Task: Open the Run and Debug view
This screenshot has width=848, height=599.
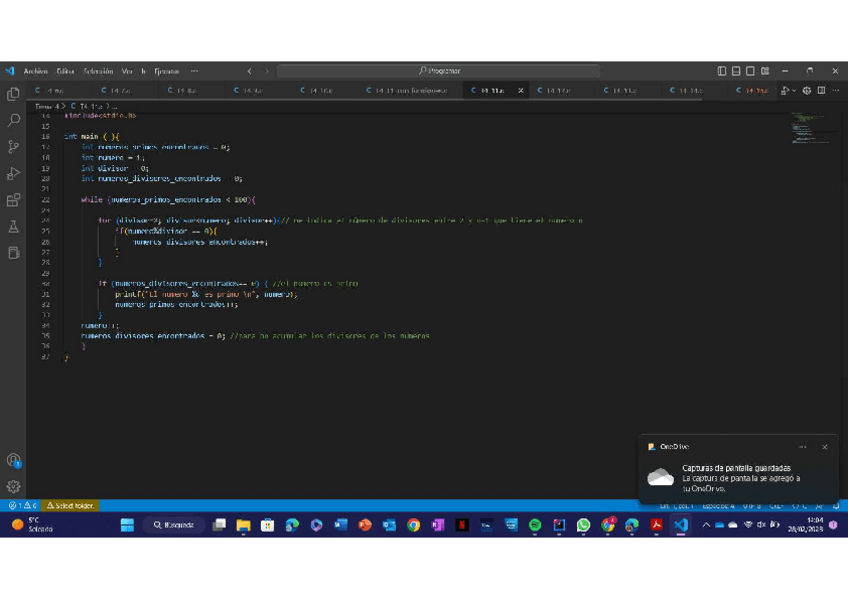Action: (13, 174)
